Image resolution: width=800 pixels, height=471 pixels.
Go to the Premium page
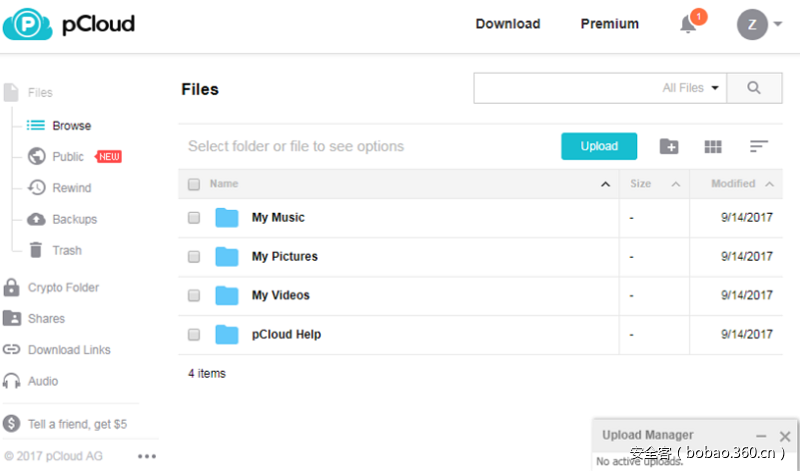(x=609, y=24)
